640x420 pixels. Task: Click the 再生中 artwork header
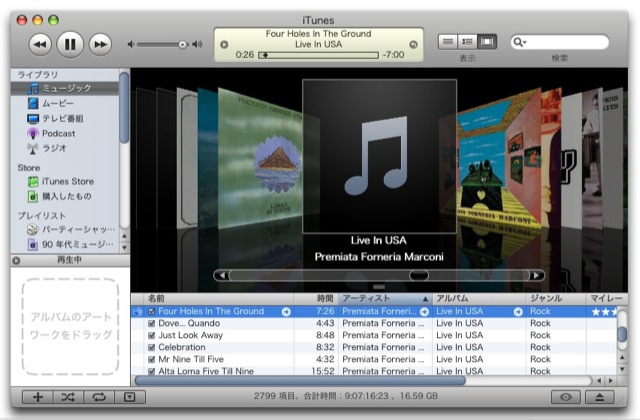click(70, 260)
